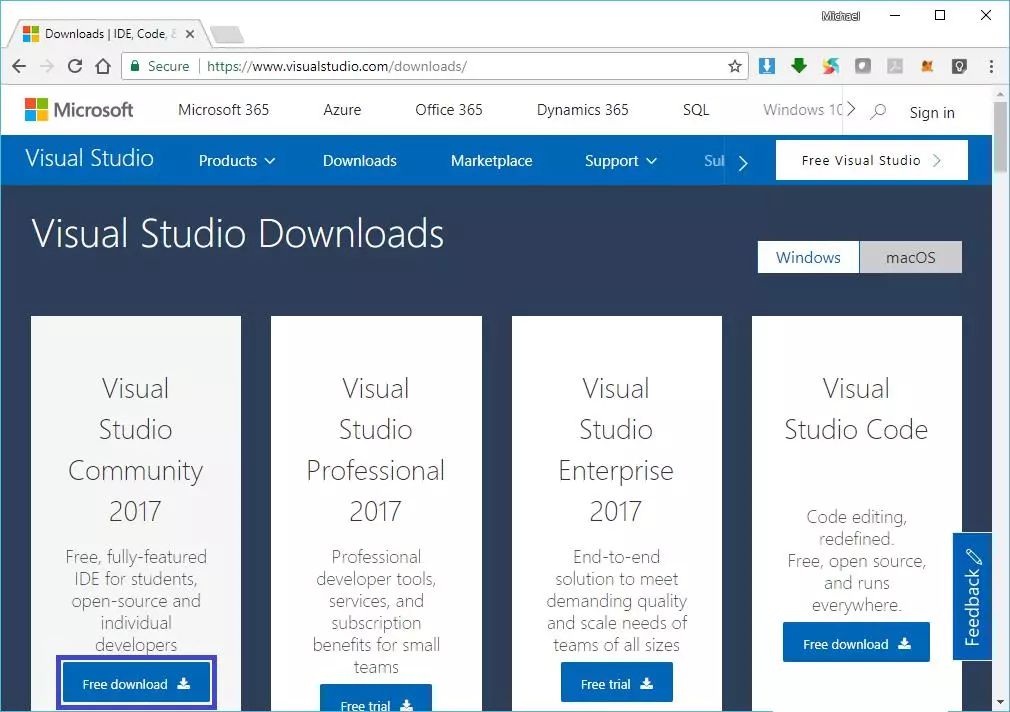Open SQL menu item
The height and width of the screenshot is (712, 1010).
point(696,110)
